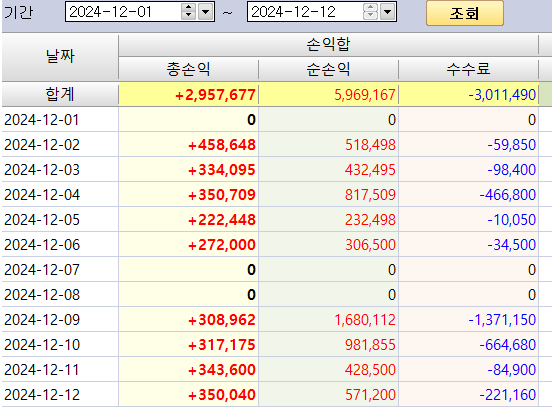
Task: Increase the start date with up spinner
Action: (189, 8)
